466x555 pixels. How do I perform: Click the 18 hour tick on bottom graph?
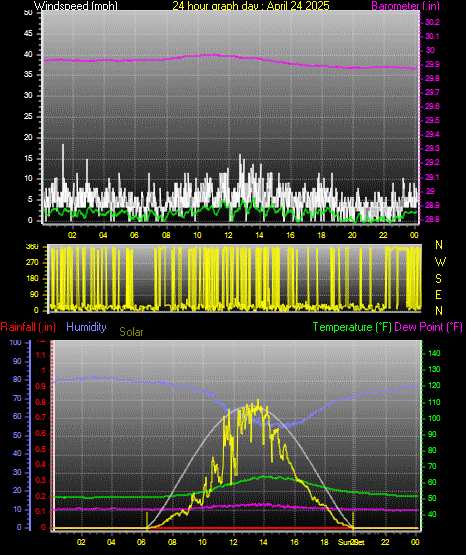pos(324,542)
